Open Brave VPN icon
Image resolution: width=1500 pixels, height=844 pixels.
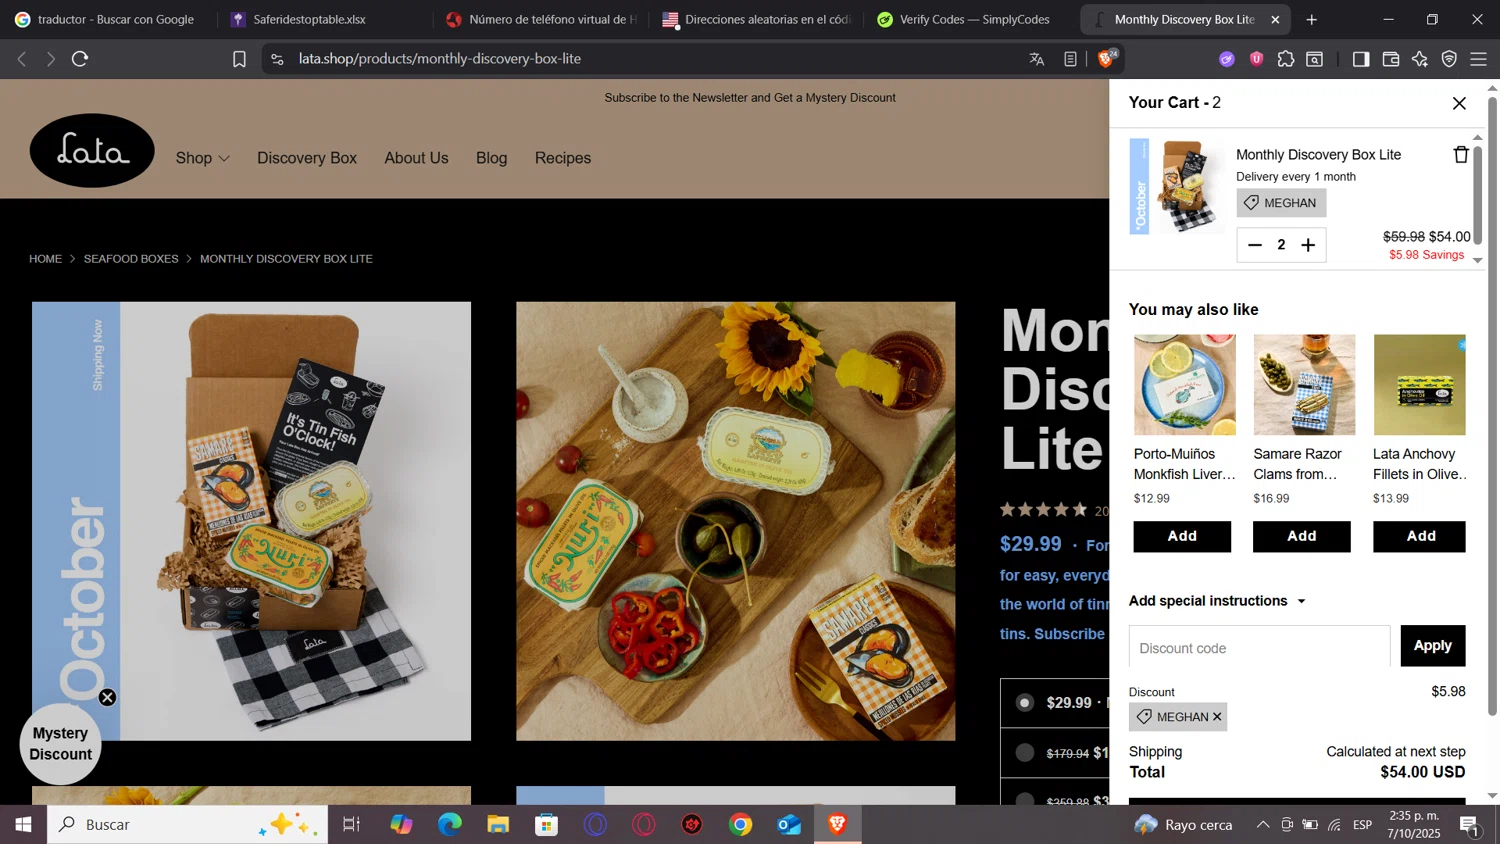coord(1449,59)
